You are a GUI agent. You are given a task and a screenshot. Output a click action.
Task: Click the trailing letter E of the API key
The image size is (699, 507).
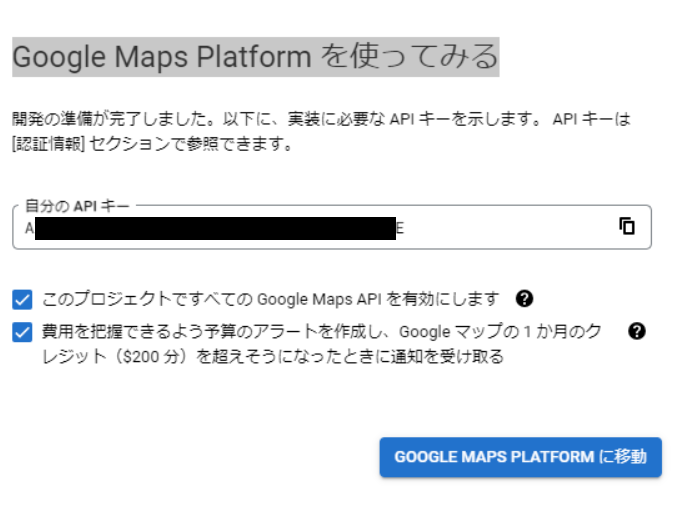[401, 228]
